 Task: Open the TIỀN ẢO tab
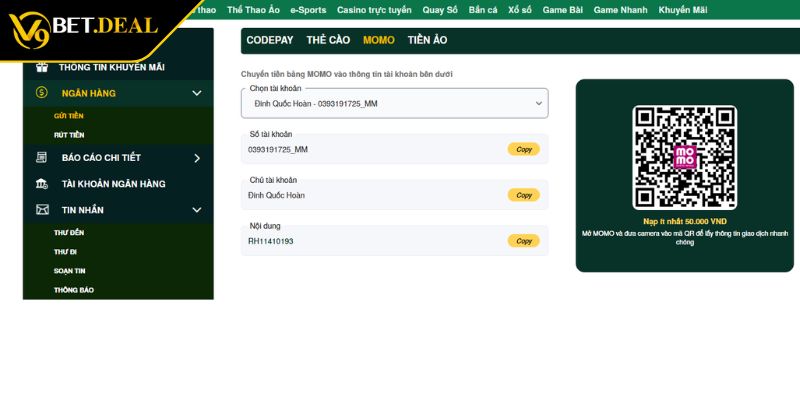click(427, 40)
